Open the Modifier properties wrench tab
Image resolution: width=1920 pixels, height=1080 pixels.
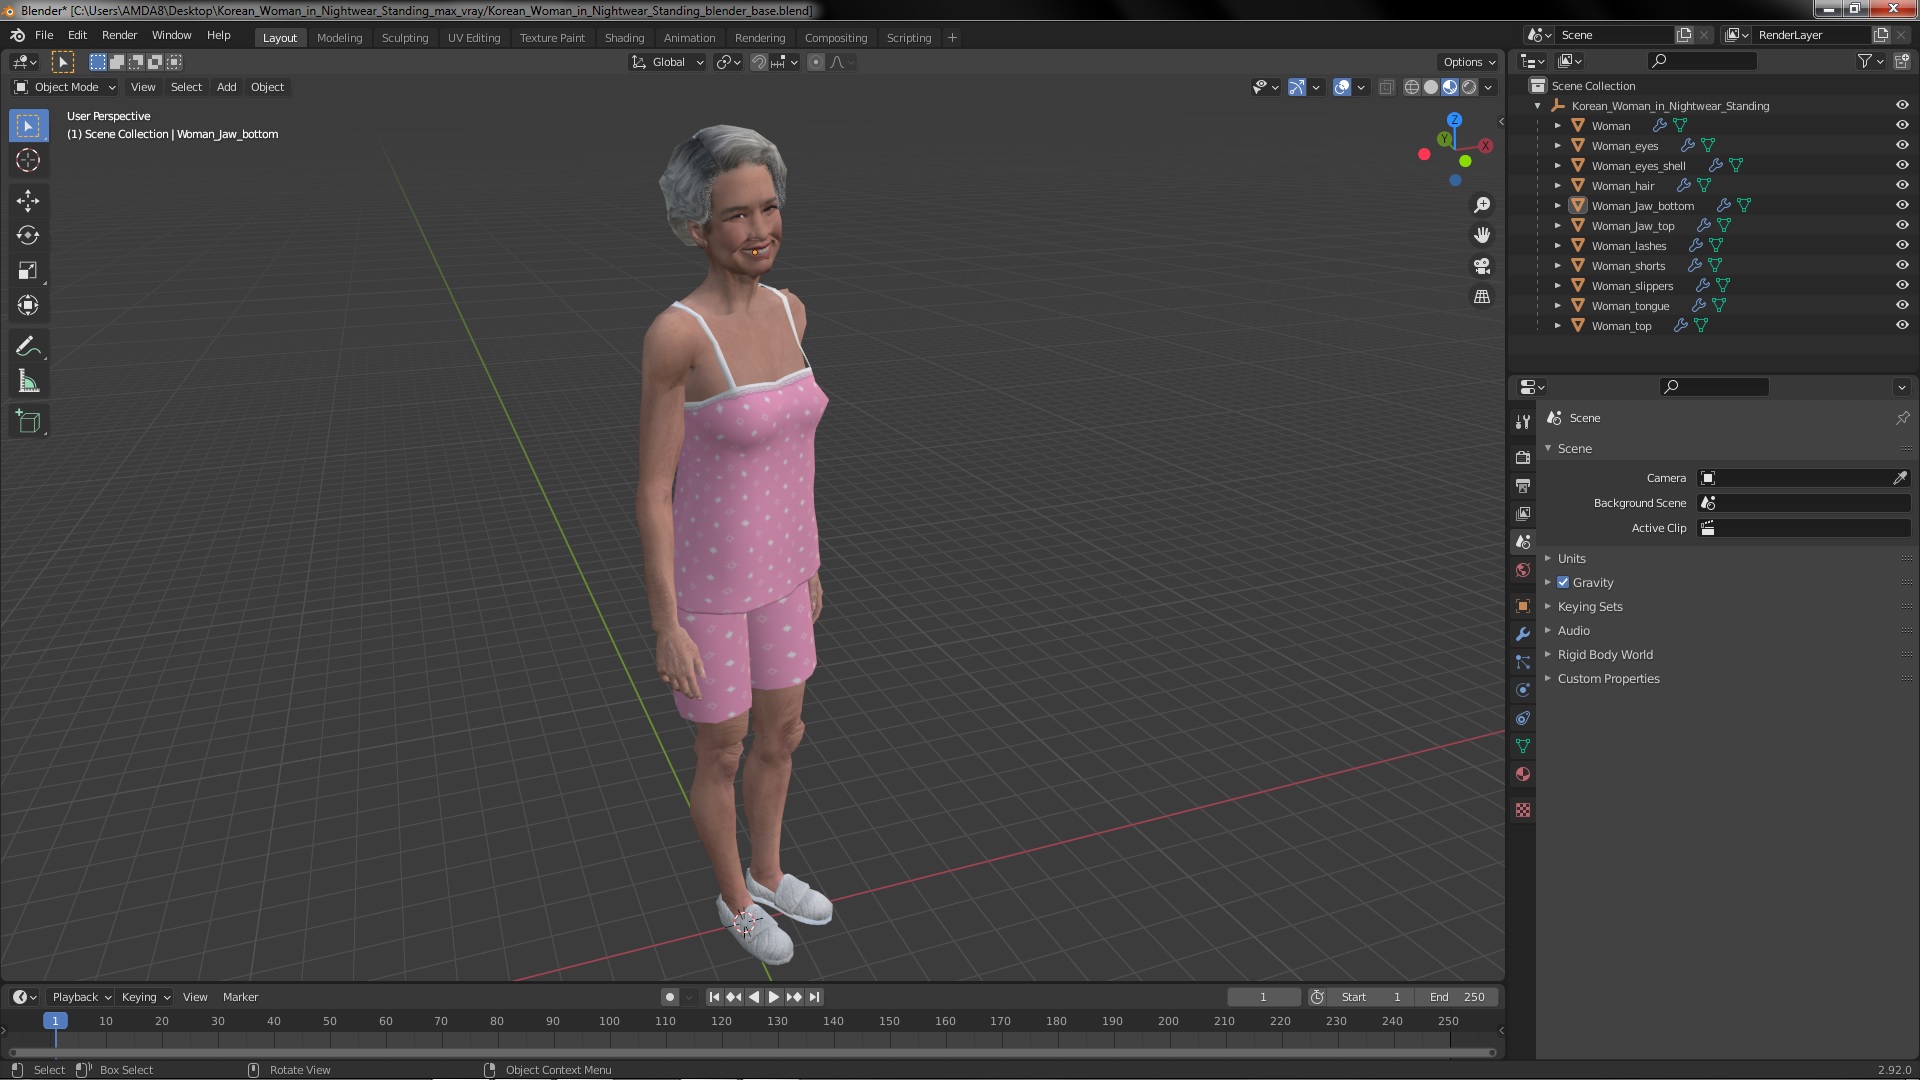pyautogui.click(x=1523, y=634)
